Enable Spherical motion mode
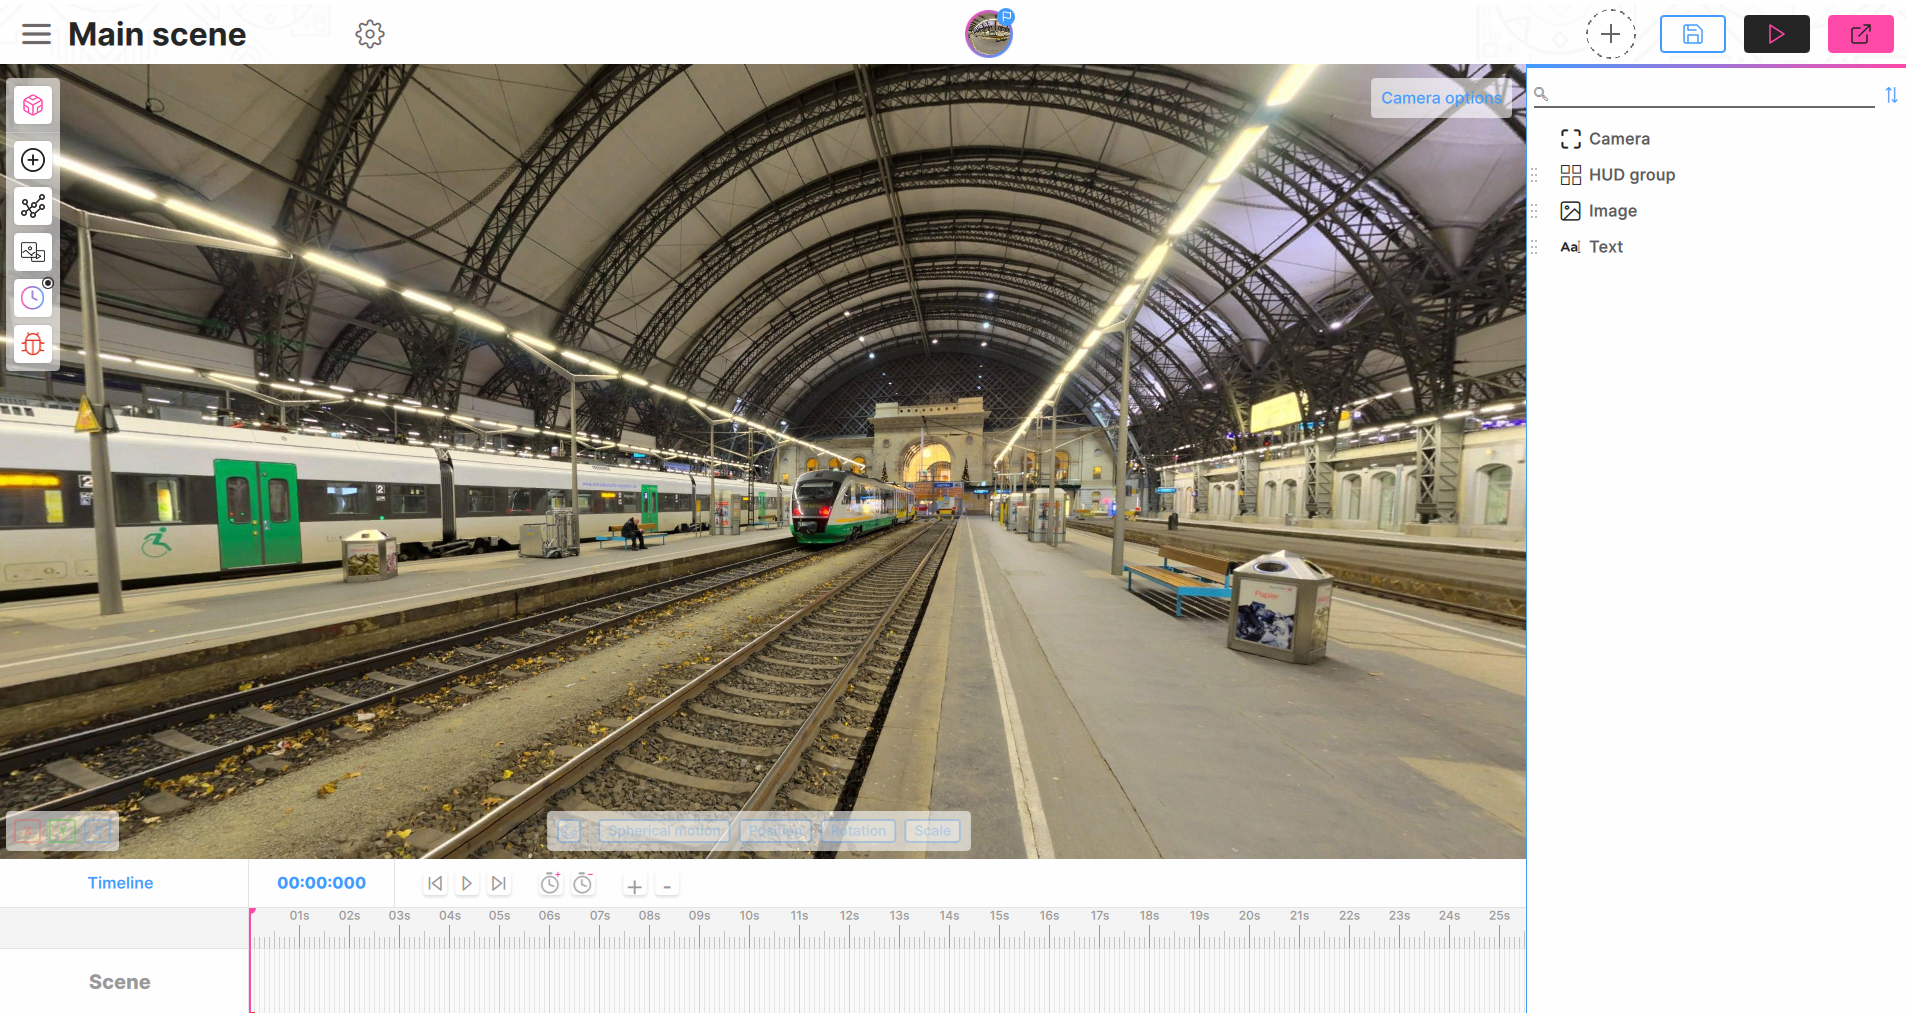Image resolution: width=1906 pixels, height=1013 pixels. (x=664, y=831)
